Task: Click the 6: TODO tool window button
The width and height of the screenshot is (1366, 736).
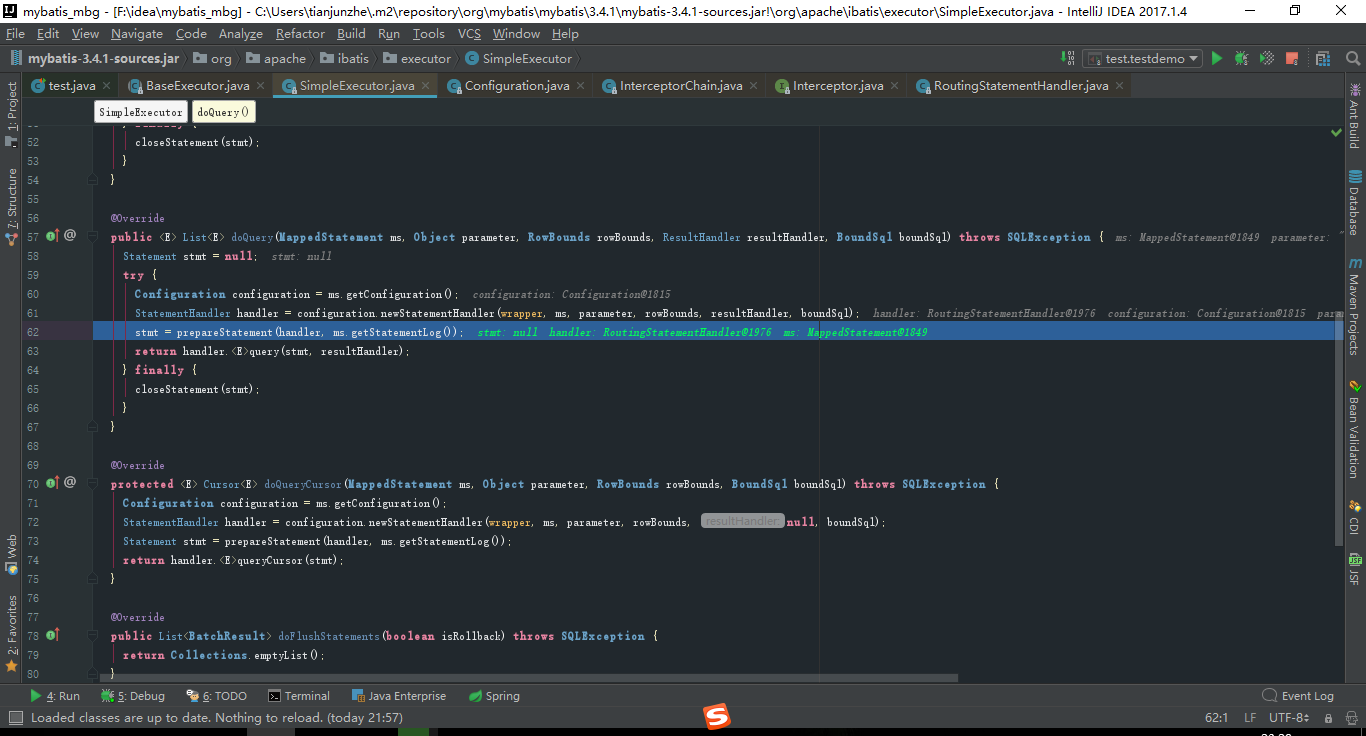Action: click(x=222, y=695)
